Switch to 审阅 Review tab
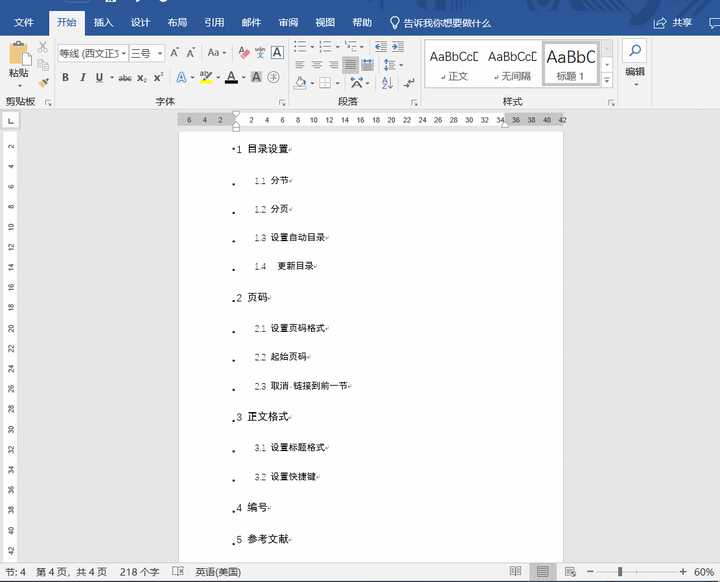Screen dimensions: 720x582 (288, 23)
